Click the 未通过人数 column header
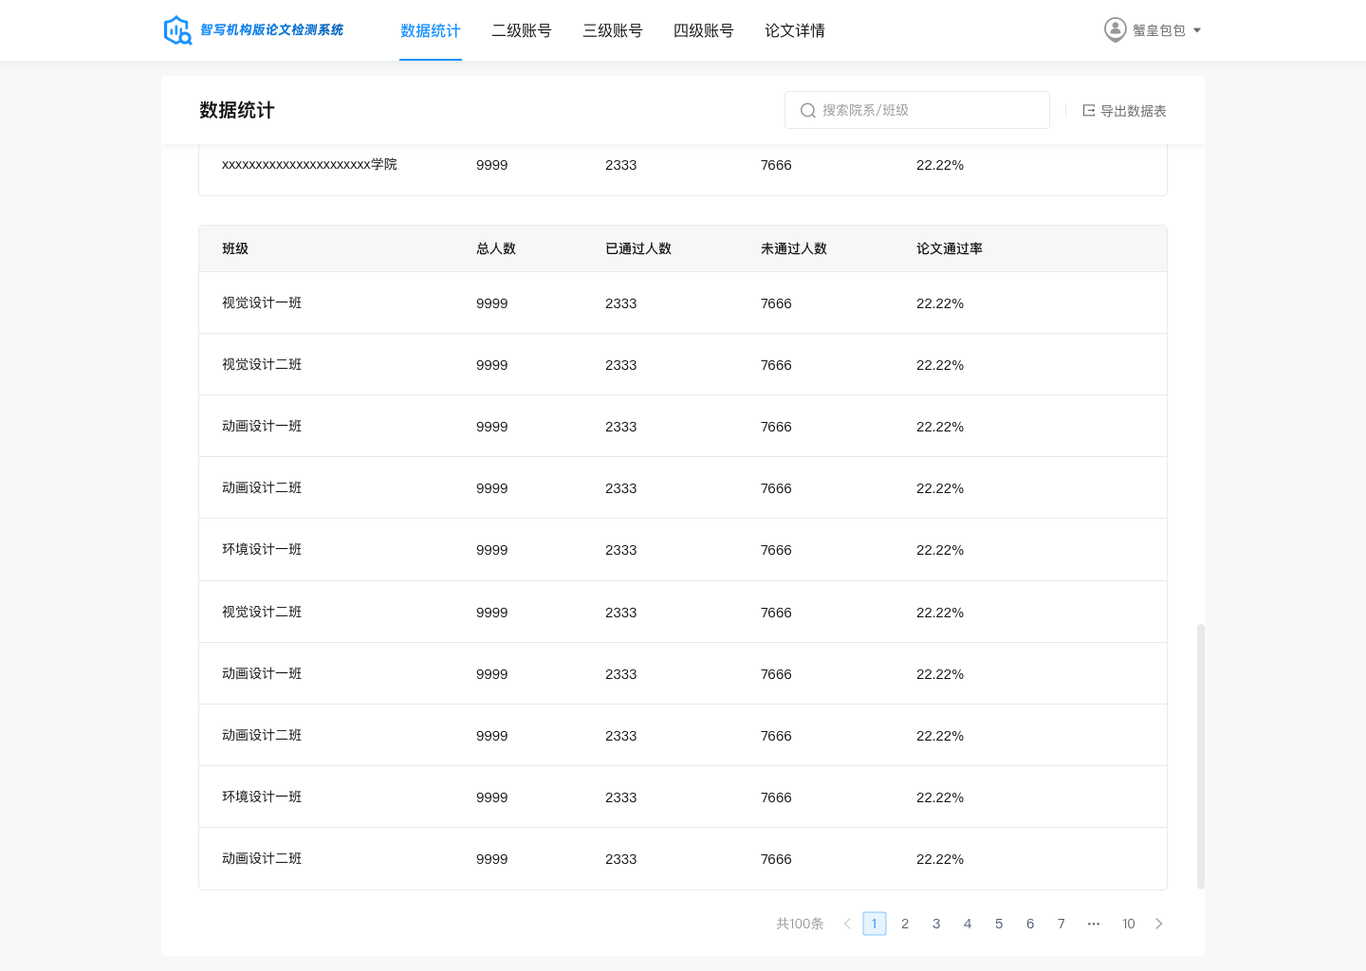 793,248
